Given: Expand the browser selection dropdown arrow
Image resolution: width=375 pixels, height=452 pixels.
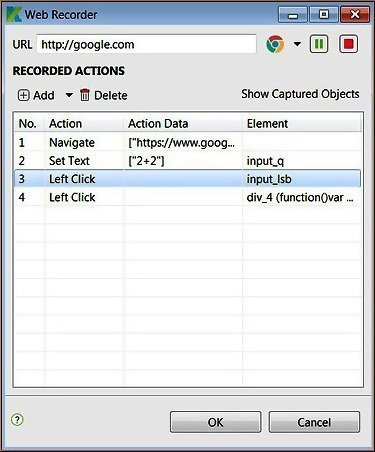Looking at the screenshot, I should [x=297, y=44].
